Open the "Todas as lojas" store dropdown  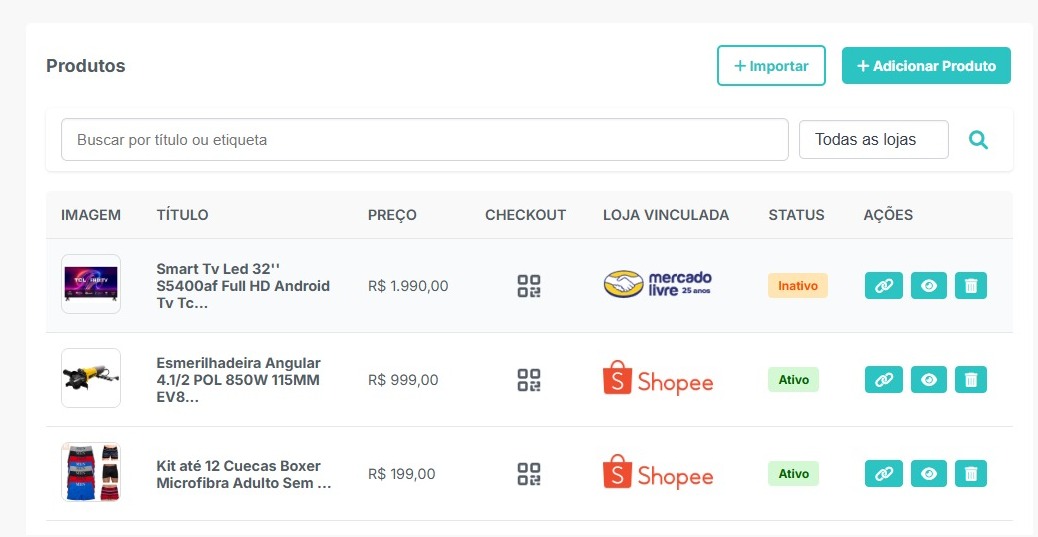[873, 140]
